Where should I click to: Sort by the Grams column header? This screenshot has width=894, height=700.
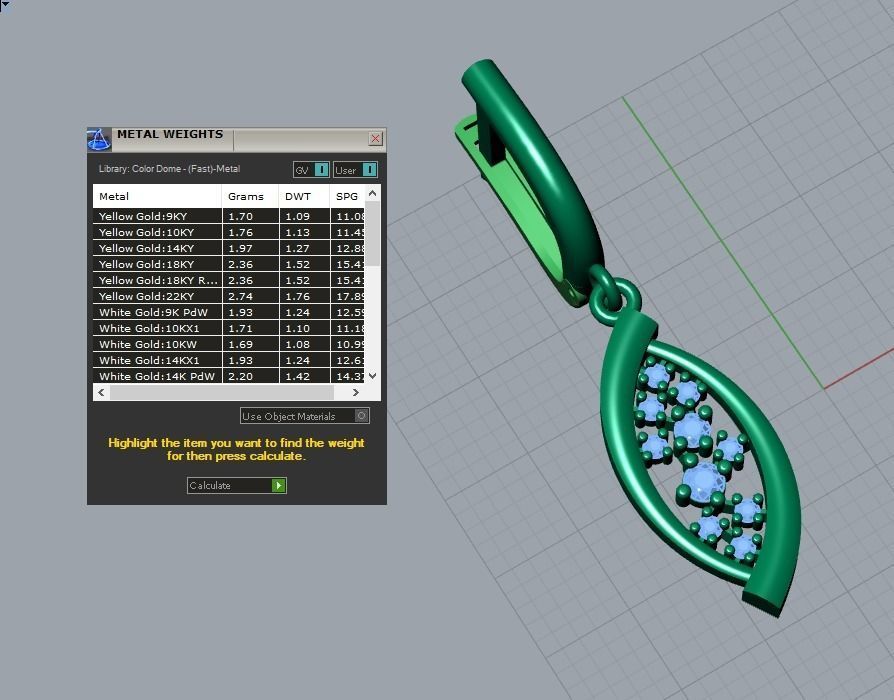point(250,196)
